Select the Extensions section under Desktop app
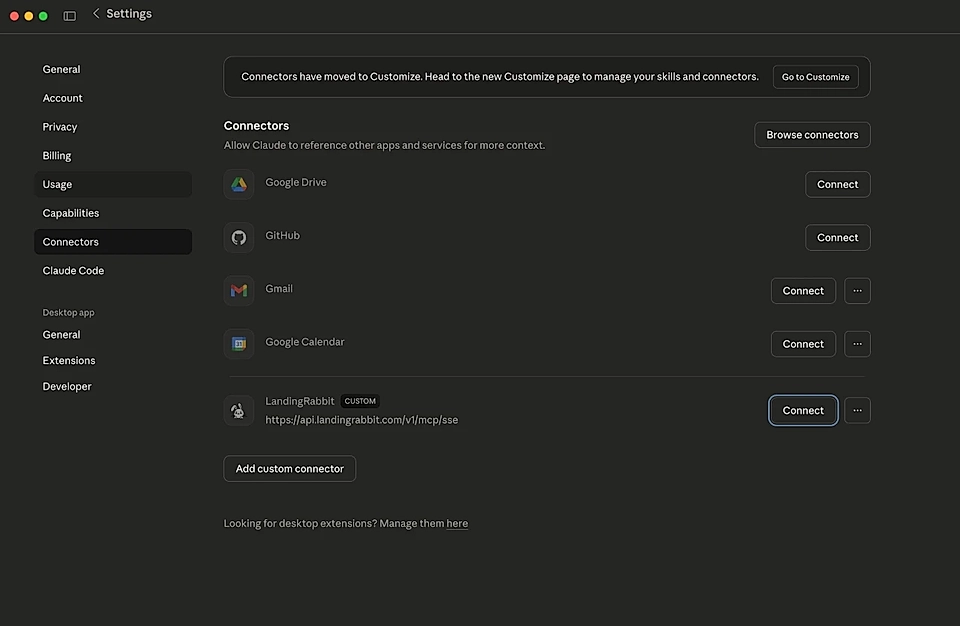 [x=68, y=360]
